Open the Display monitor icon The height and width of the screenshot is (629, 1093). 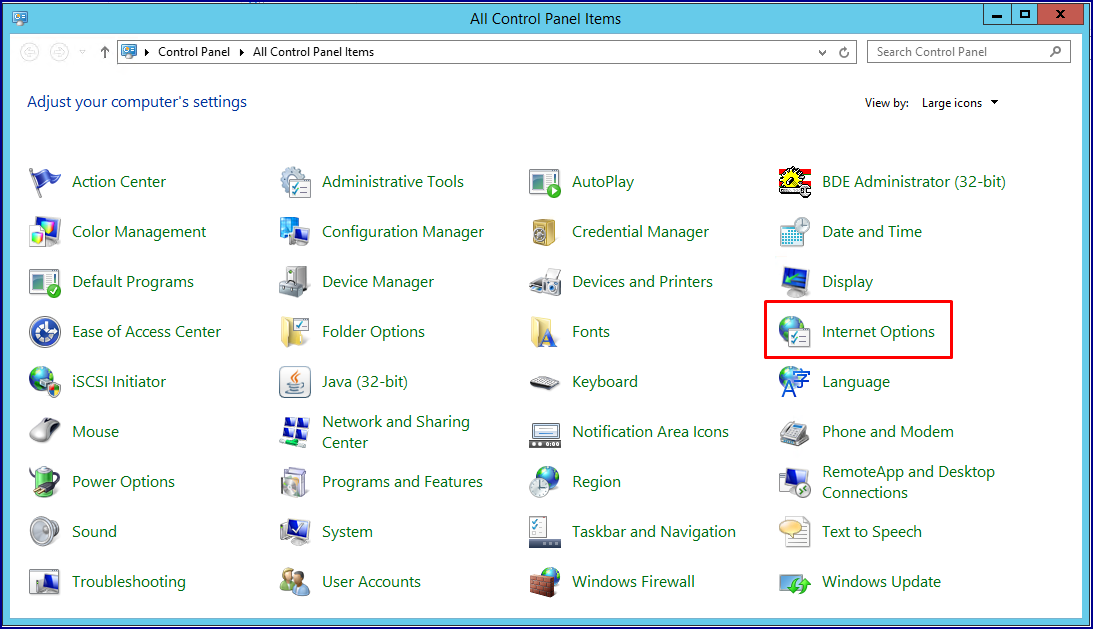(795, 282)
